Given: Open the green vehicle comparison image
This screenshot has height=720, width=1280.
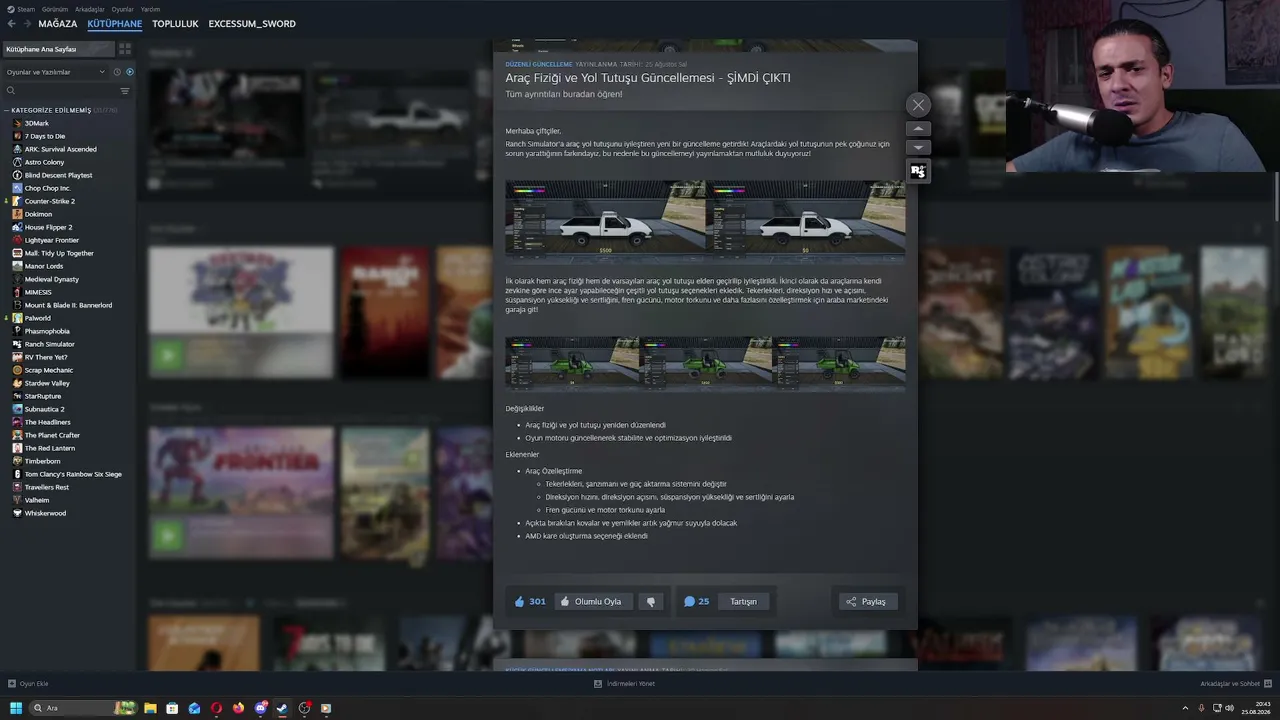Looking at the screenshot, I should coord(705,363).
